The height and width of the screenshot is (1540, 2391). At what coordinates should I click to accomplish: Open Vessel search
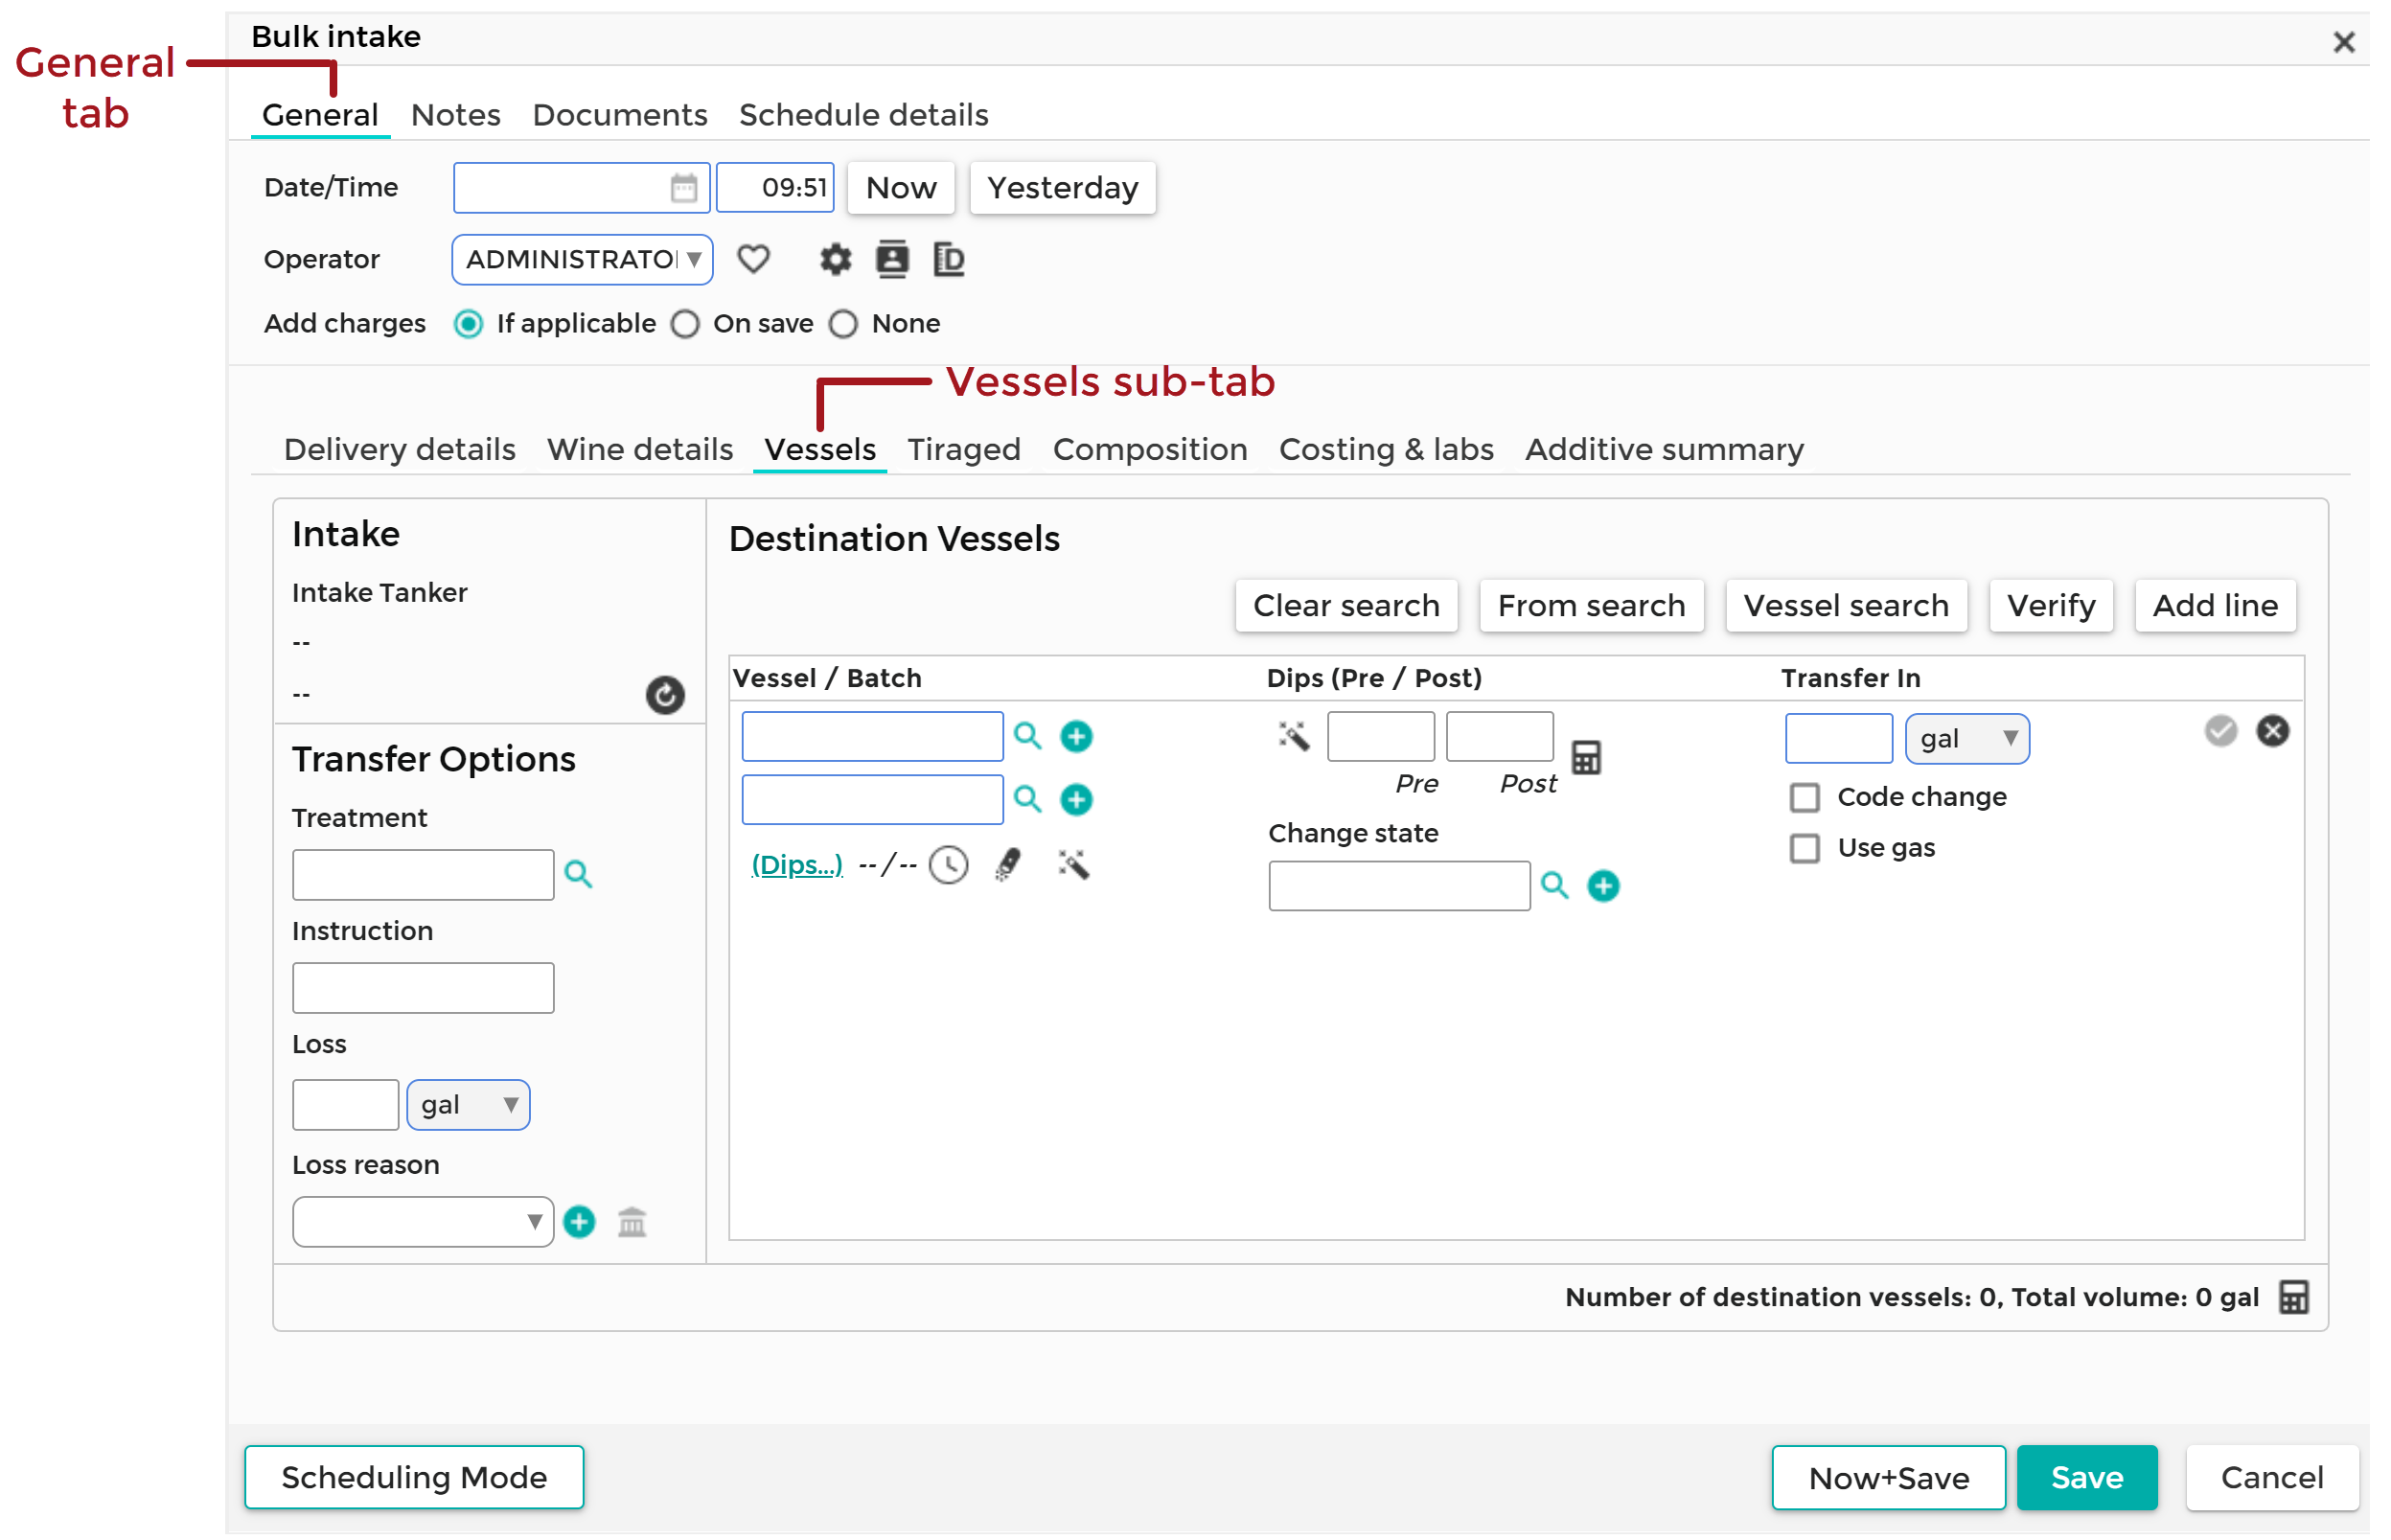[1845, 605]
